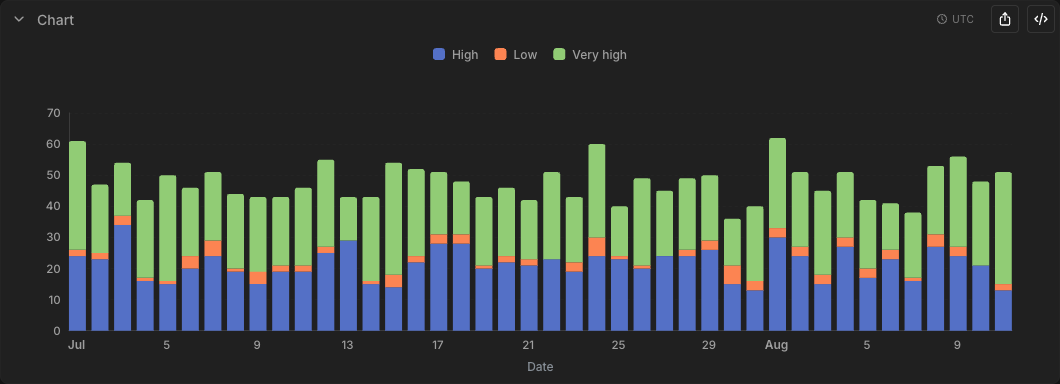Click the 21 x-axis tick label
Viewport: 1060px width, 384px height.
click(529, 345)
